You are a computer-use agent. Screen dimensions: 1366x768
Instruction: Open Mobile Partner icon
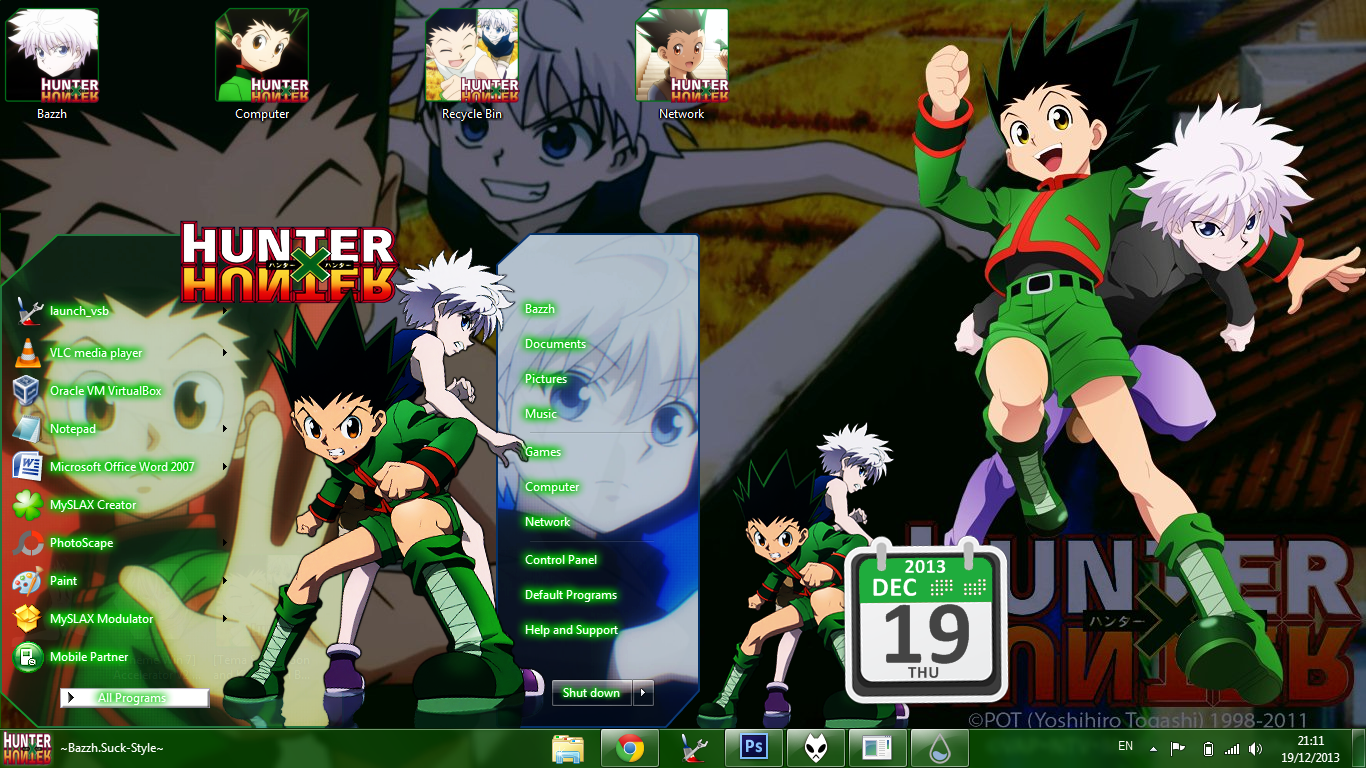[x=27, y=657]
